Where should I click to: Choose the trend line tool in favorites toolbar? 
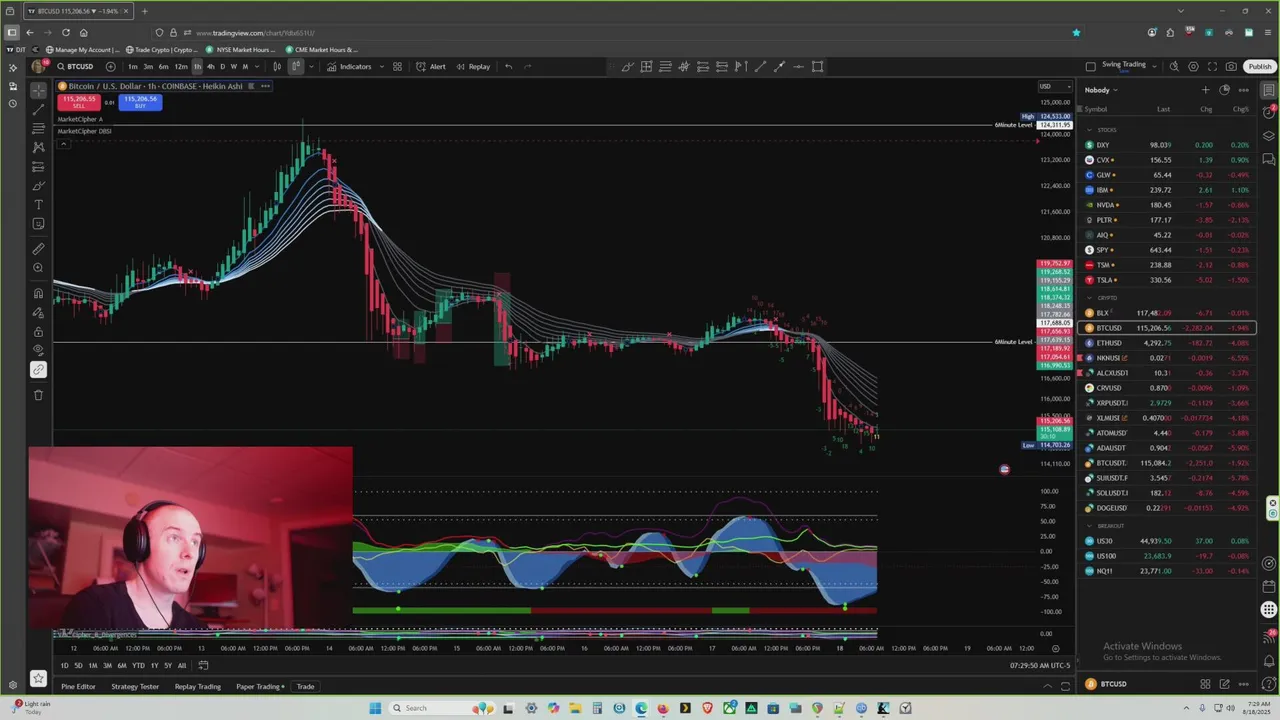click(760, 67)
